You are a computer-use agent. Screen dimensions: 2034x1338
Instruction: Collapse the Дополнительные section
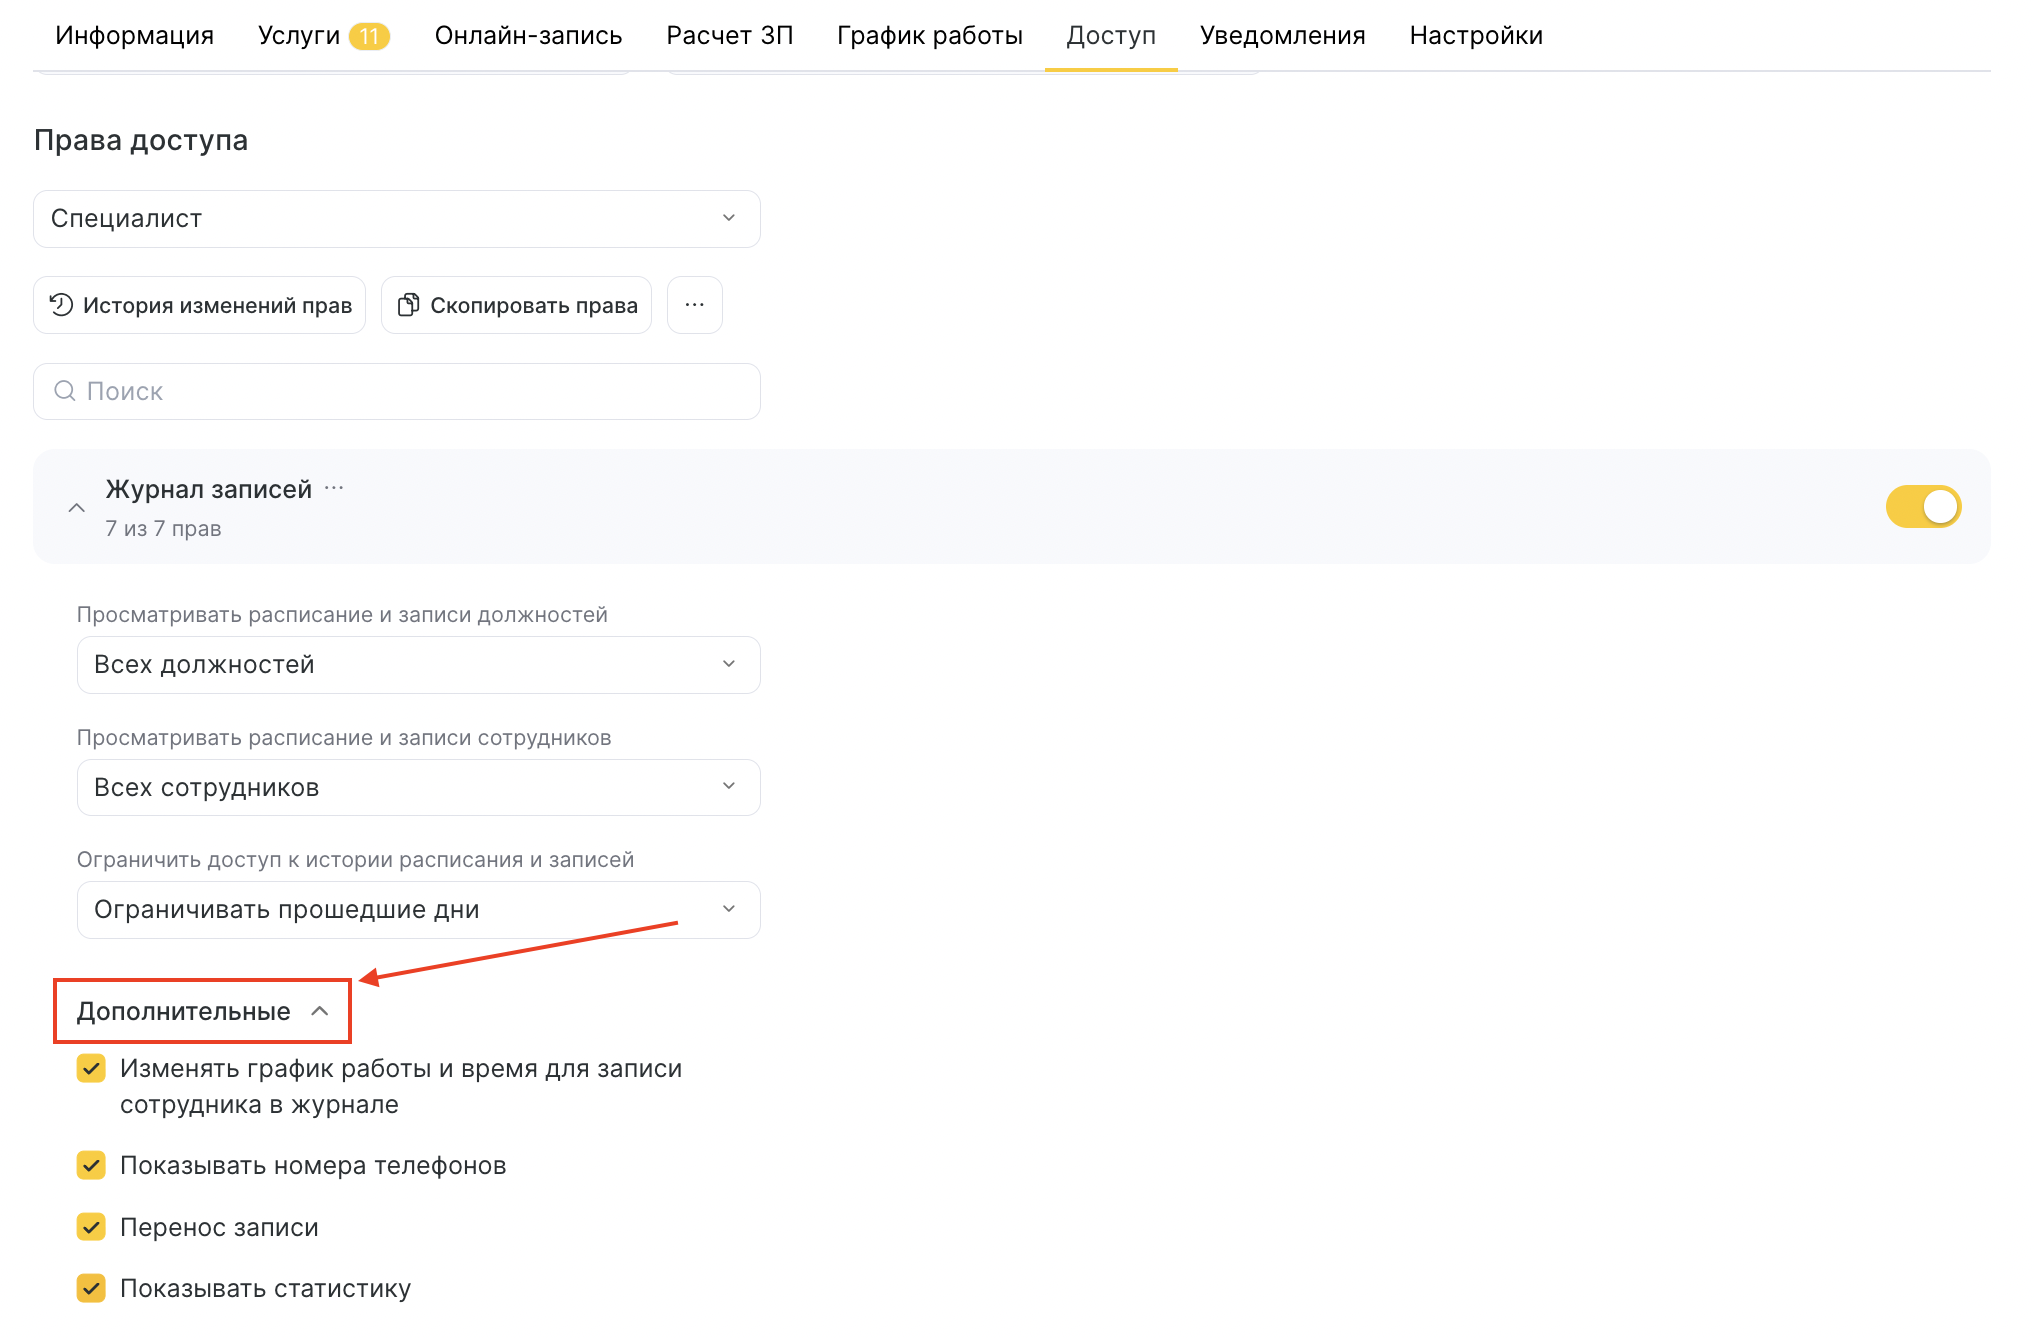(x=202, y=1011)
